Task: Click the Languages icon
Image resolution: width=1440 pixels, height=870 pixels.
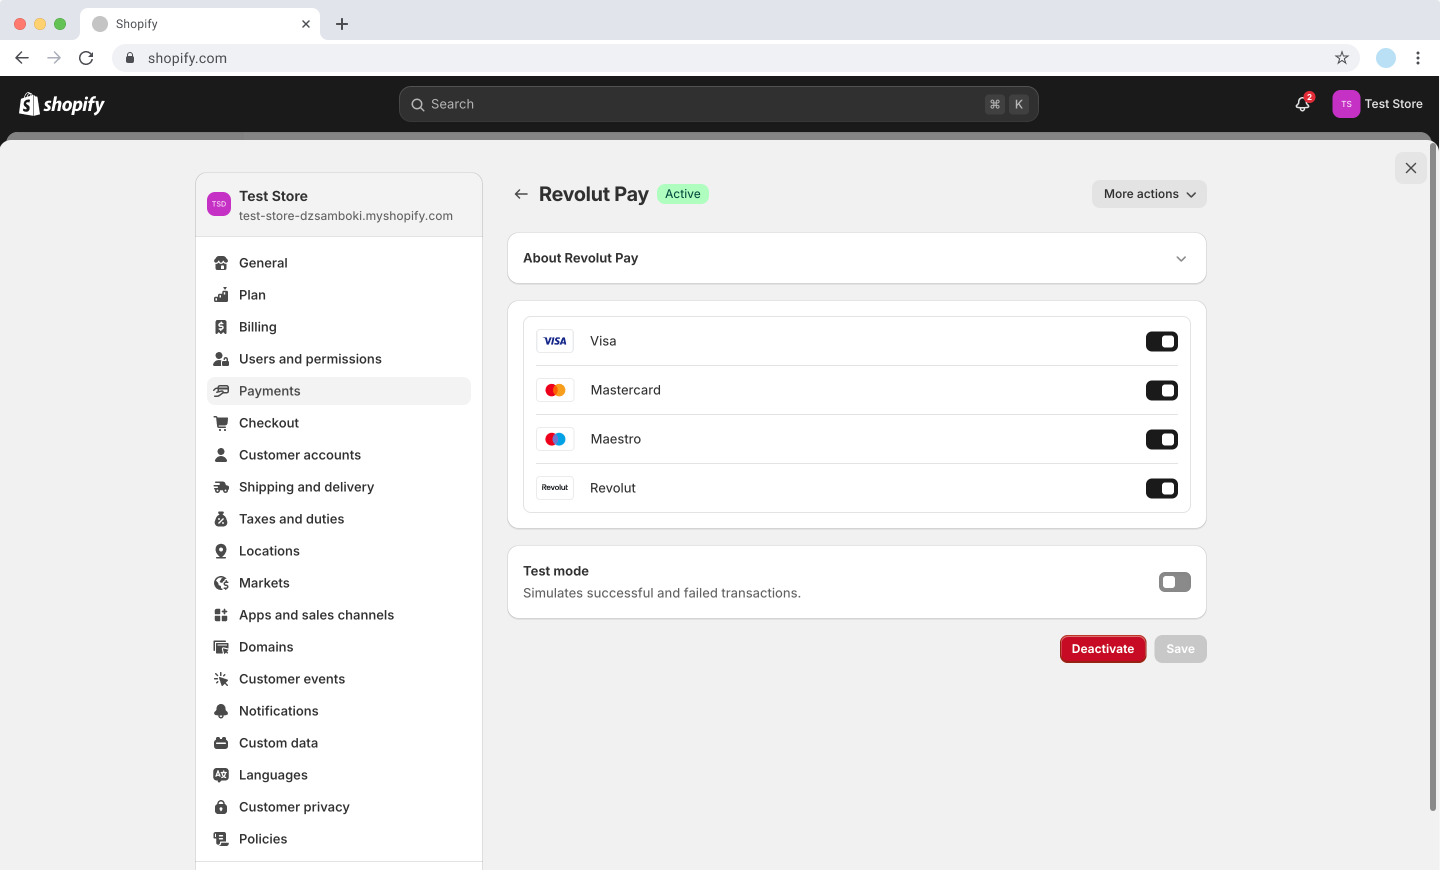Action: (221, 775)
